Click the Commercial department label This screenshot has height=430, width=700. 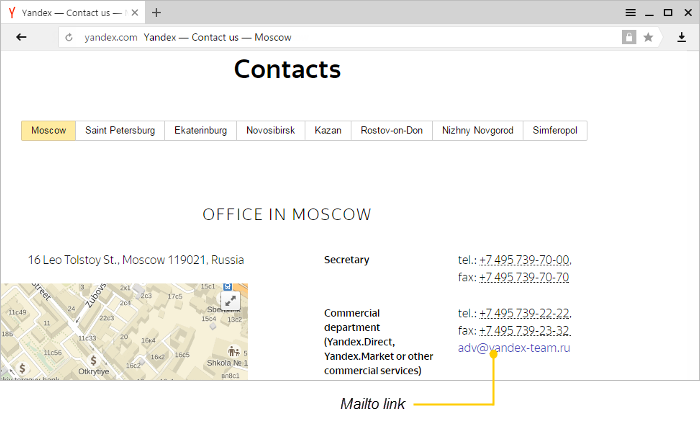pyautogui.click(x=379, y=342)
